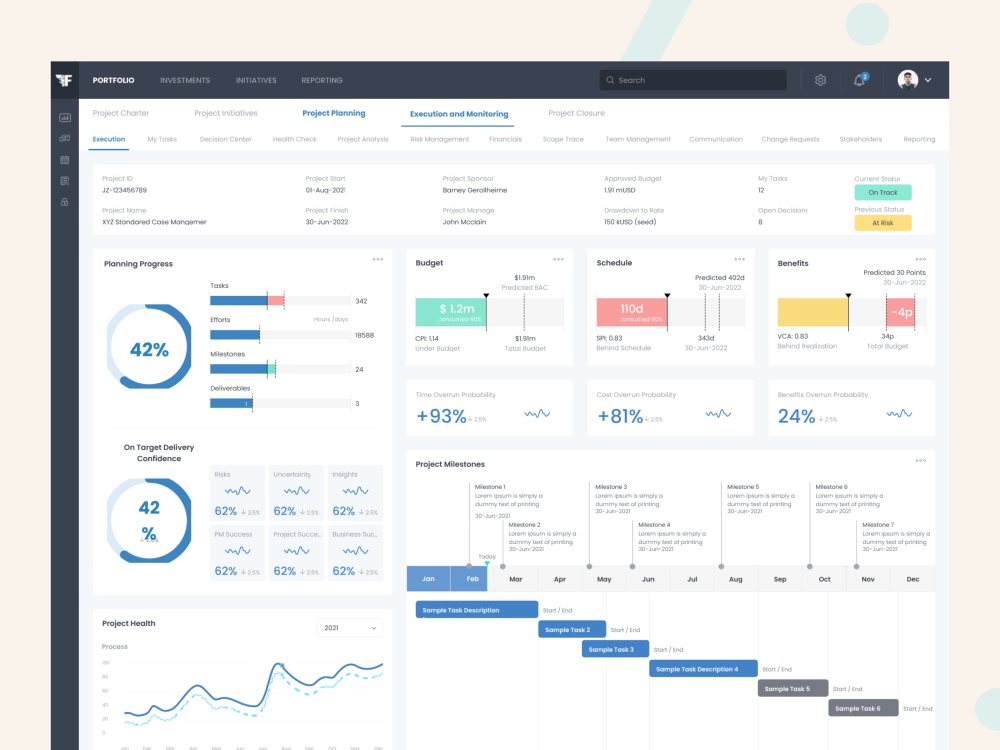Click the 42% planning progress donut
Image resolution: width=1000 pixels, height=750 pixels.
pos(149,348)
